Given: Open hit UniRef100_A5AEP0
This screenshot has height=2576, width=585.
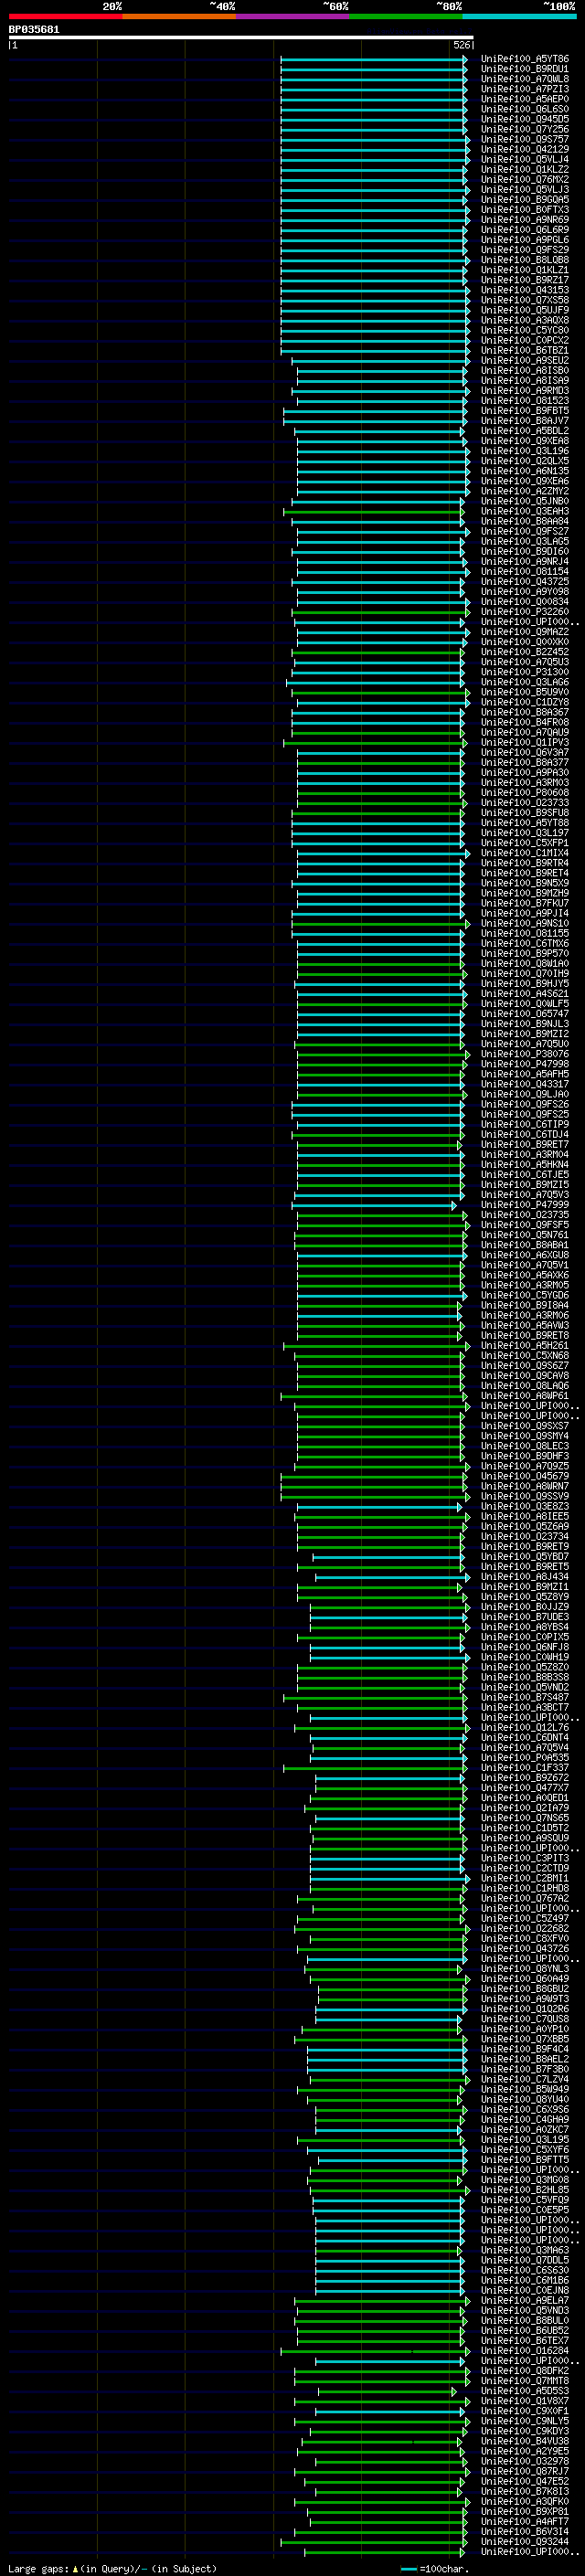Looking at the screenshot, I should pos(524,99).
